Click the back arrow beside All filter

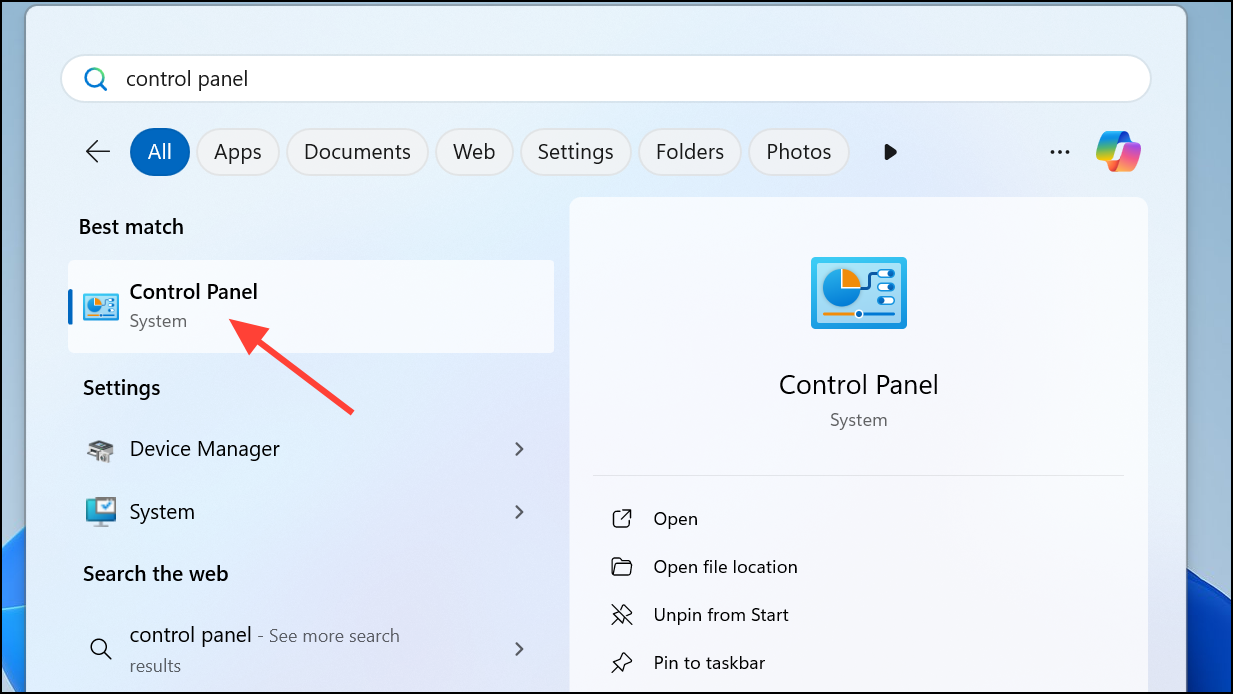[x=98, y=152]
